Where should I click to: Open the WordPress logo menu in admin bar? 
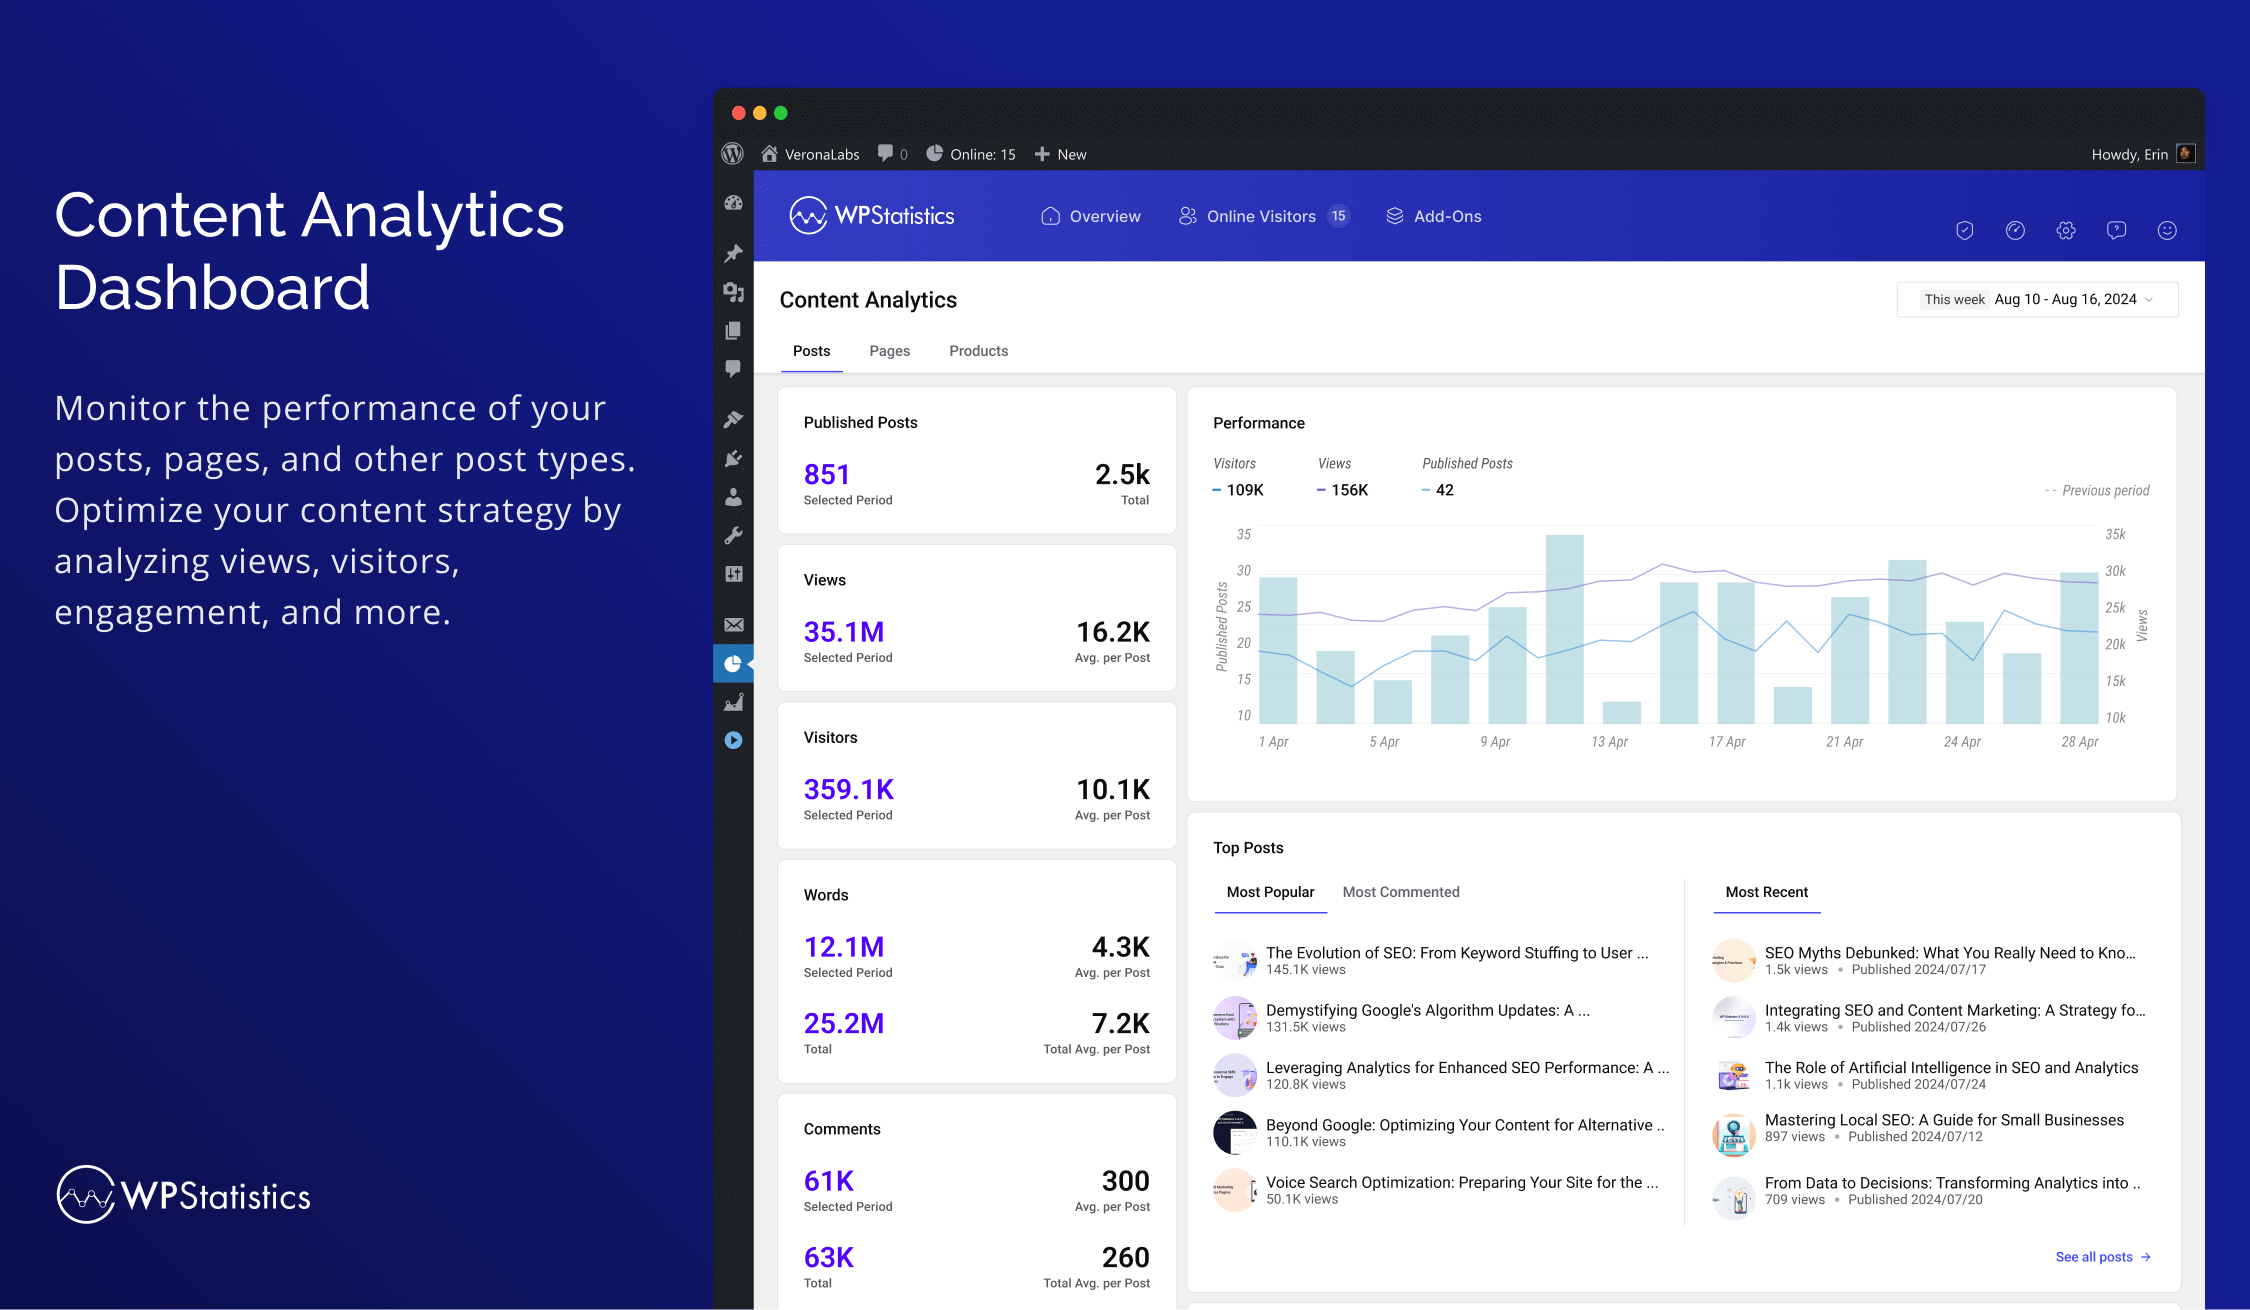pyautogui.click(x=733, y=154)
